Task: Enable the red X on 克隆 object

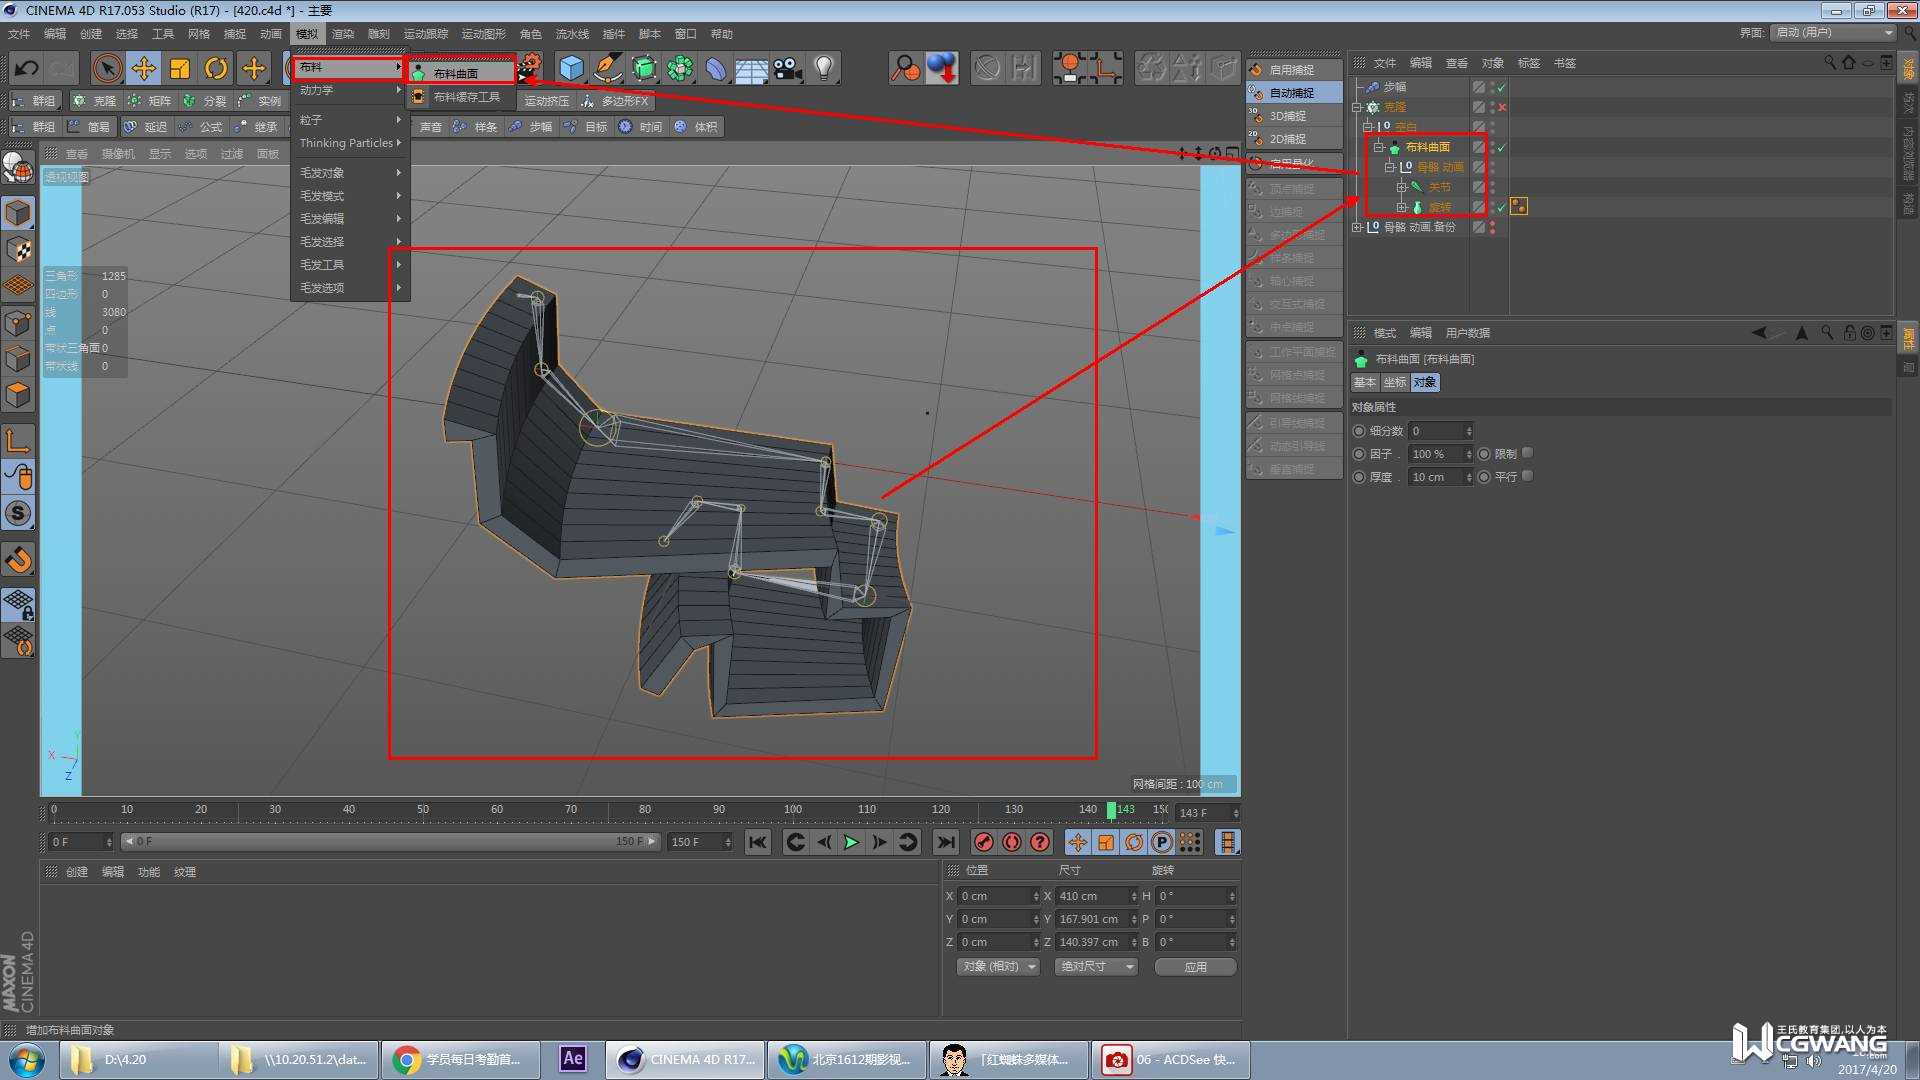Action: coord(1501,107)
